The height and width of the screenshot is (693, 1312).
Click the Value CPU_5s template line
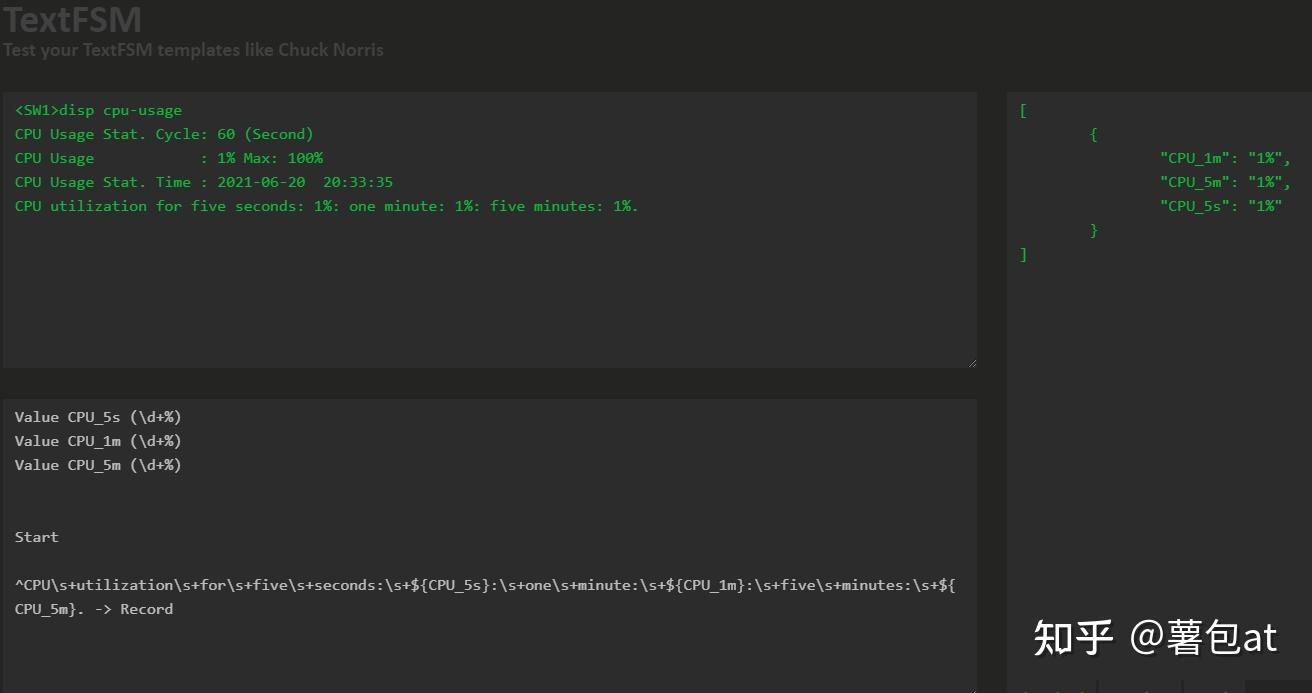pos(98,417)
